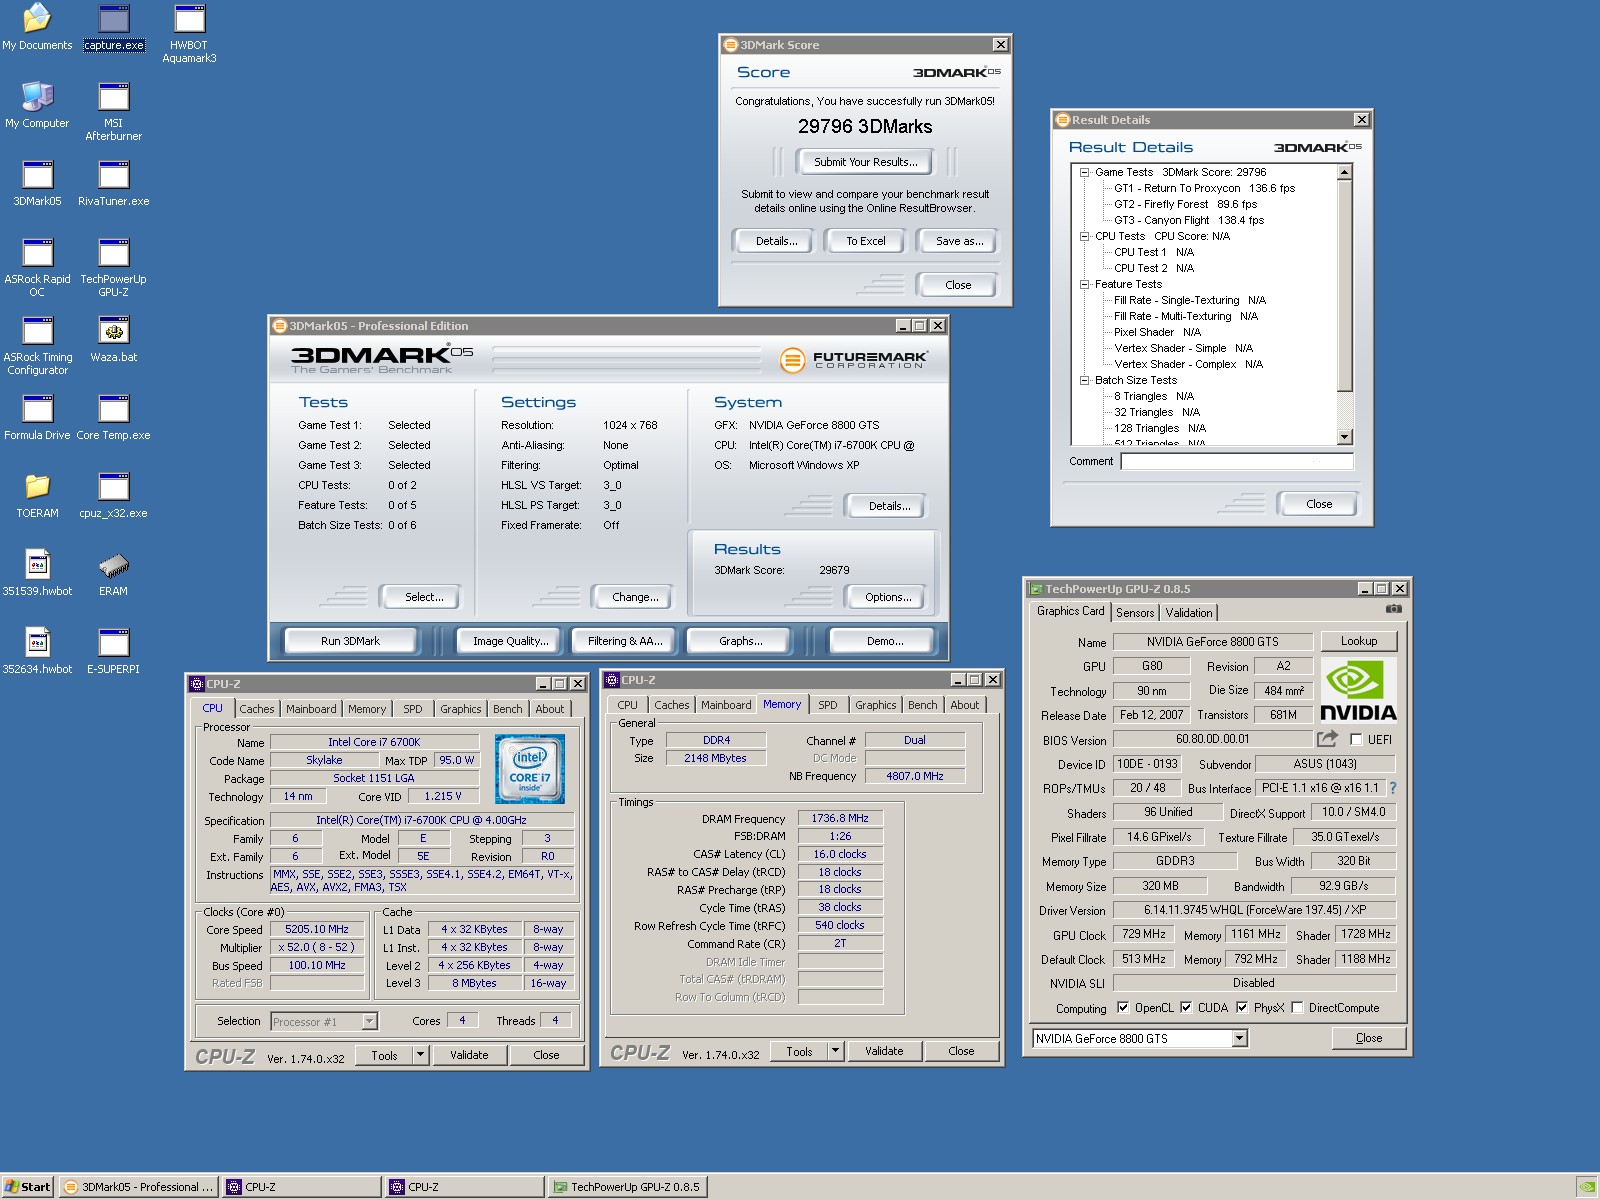
Task: Open Tools dropdown arrow in left CPU-Z
Action: (420, 1055)
